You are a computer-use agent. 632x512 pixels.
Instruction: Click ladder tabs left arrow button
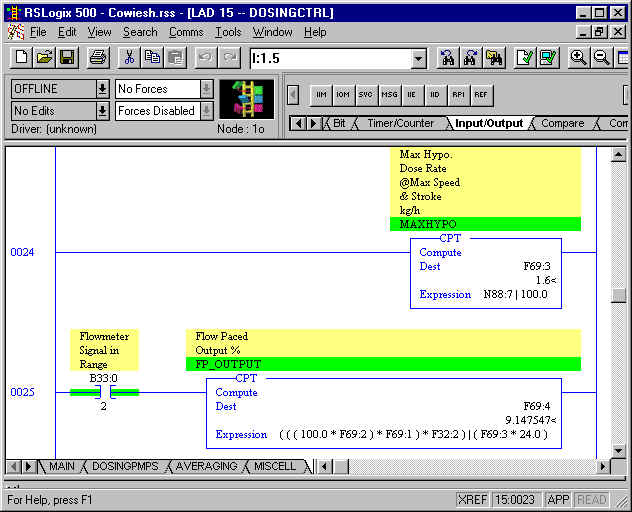point(13,467)
